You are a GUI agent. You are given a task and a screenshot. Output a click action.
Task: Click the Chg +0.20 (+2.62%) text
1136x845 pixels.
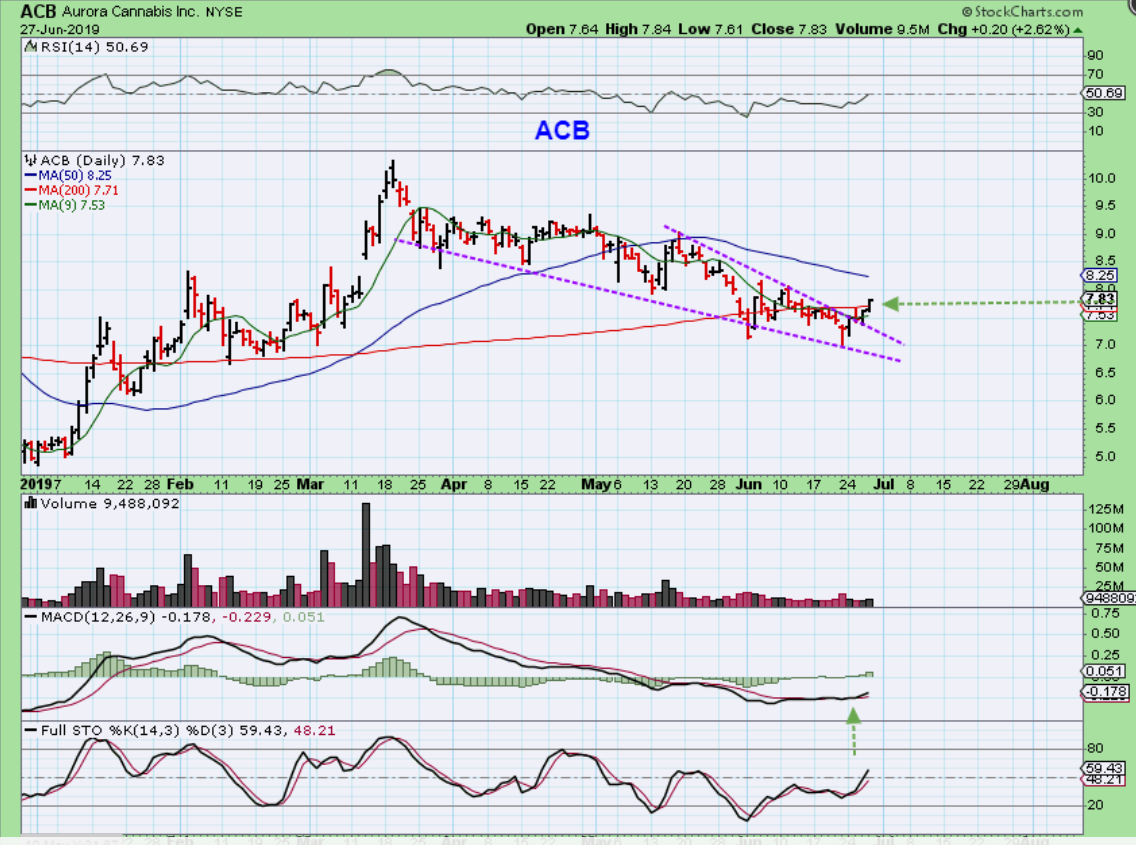pyautogui.click(x=1003, y=29)
